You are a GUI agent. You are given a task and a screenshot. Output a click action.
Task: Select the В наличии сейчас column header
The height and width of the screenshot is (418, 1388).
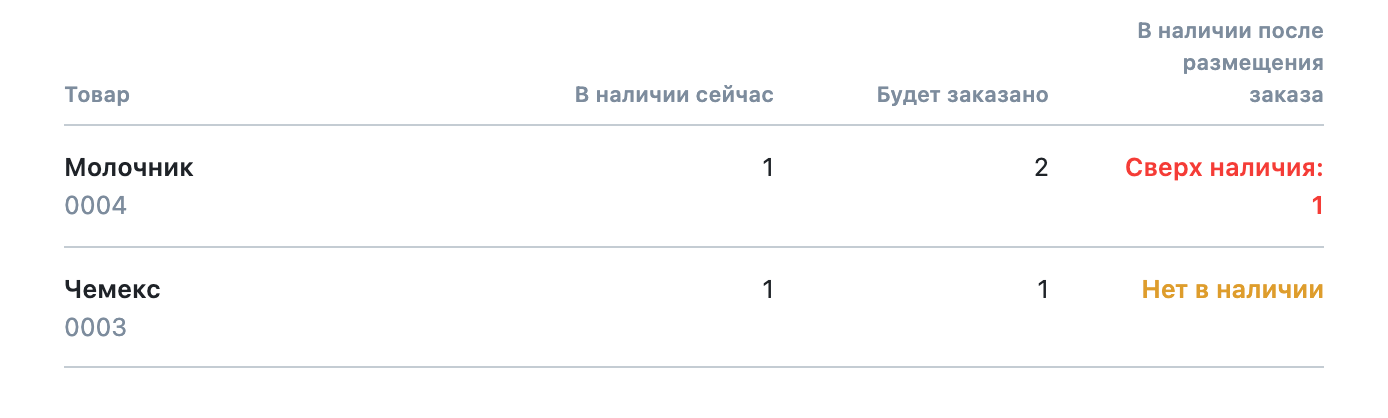click(x=674, y=95)
